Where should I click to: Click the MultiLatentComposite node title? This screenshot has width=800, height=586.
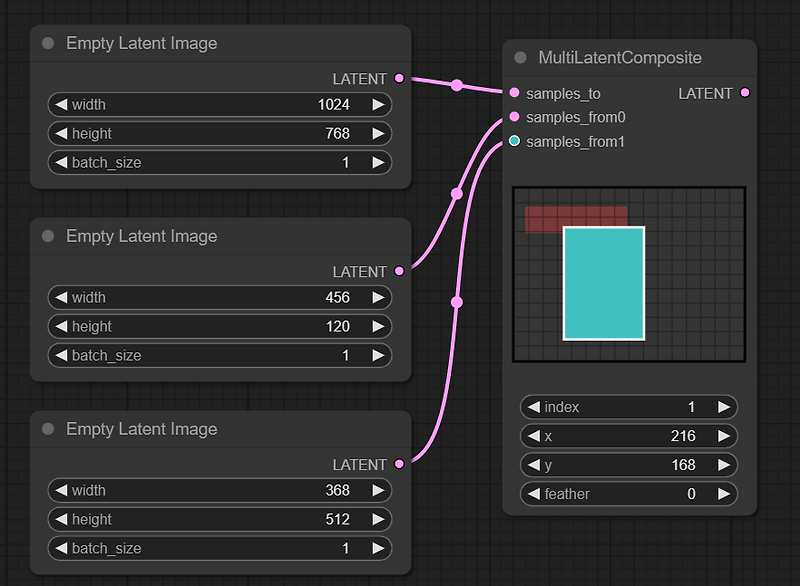[x=620, y=58]
